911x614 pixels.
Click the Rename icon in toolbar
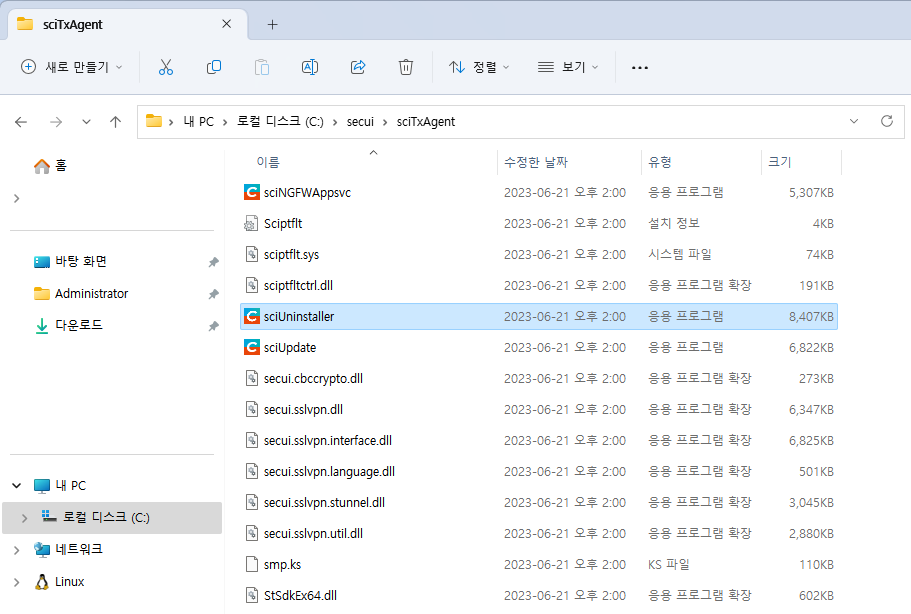point(310,67)
